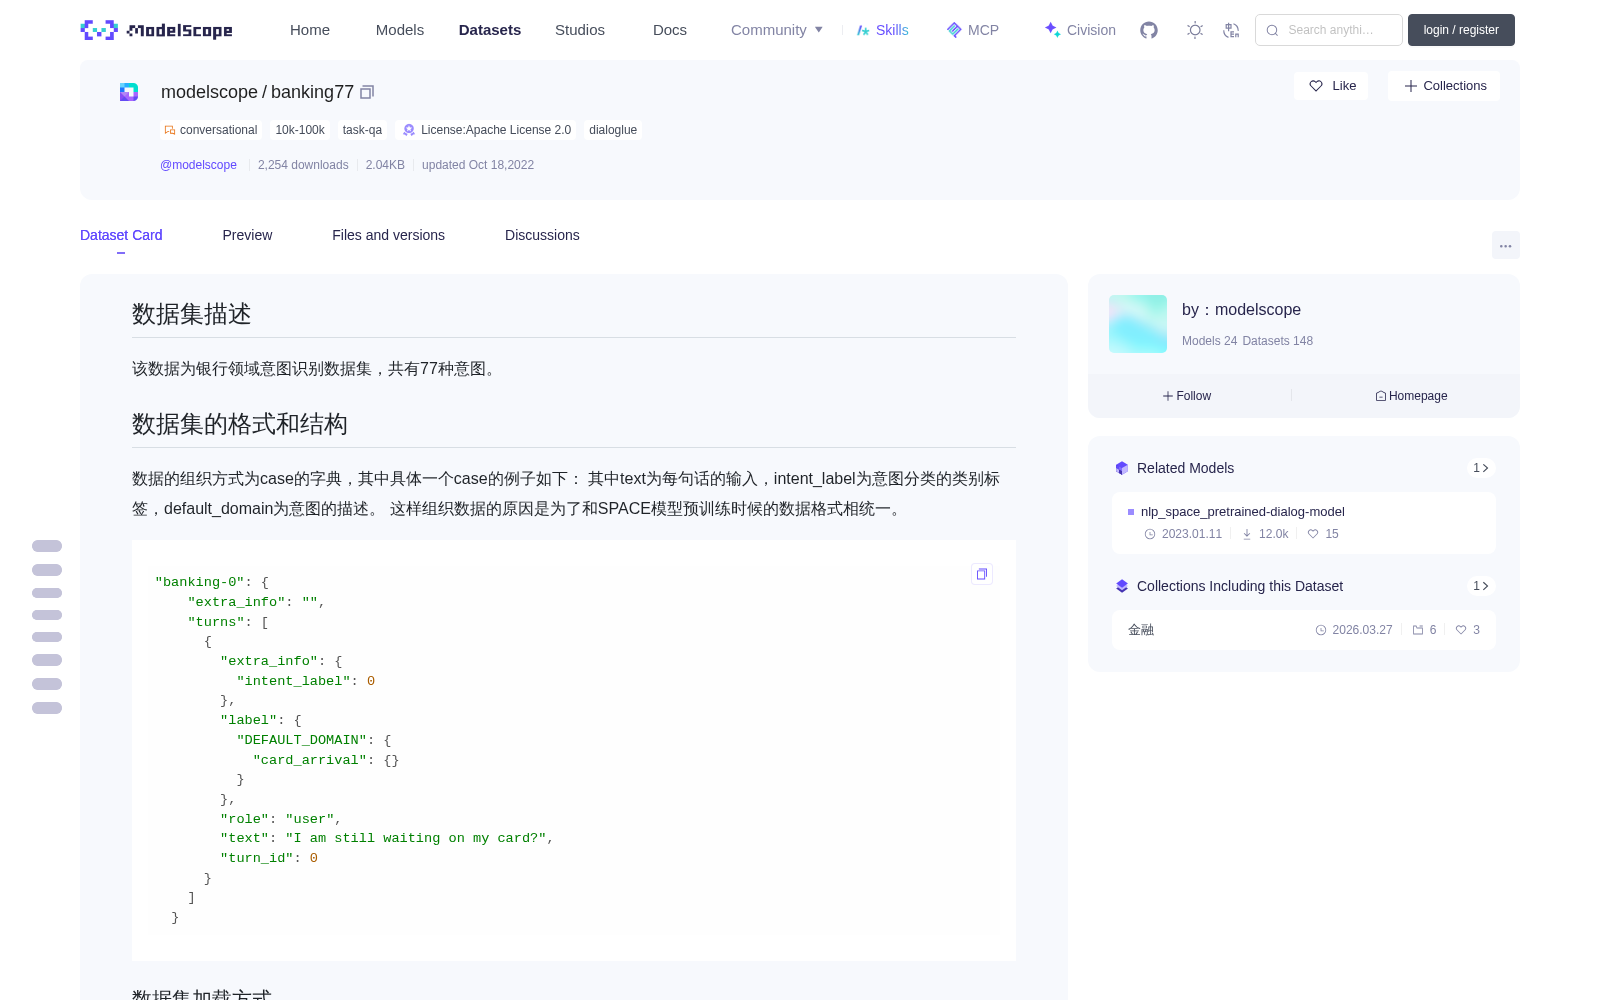Screen dimensions: 1600x1000
Task: Switch language with the translate icon
Action: click(1232, 30)
